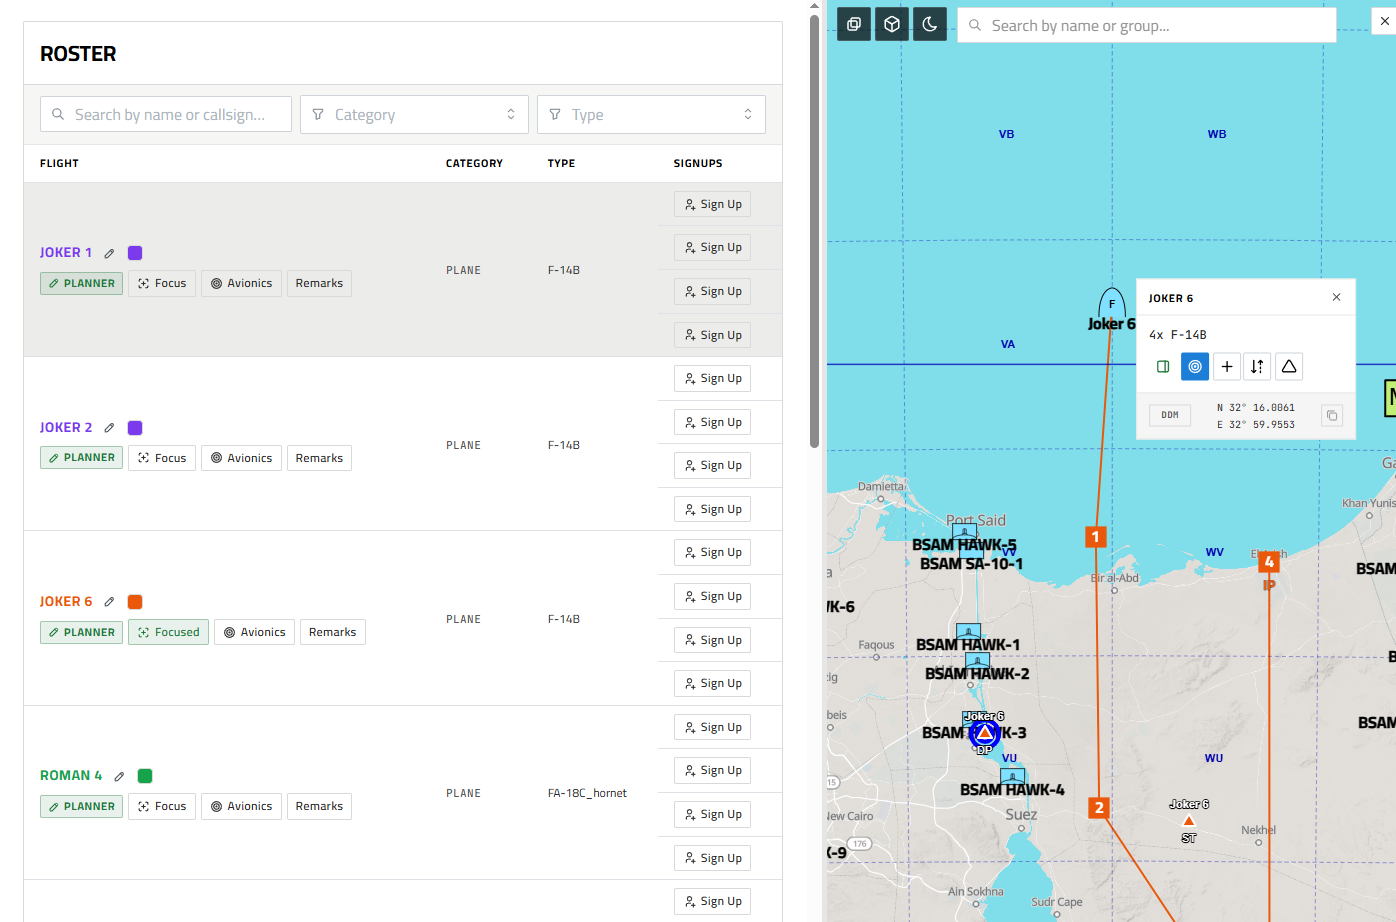
Task: Toggle PLANNER tag on JOKER 6
Action: [x=81, y=632]
